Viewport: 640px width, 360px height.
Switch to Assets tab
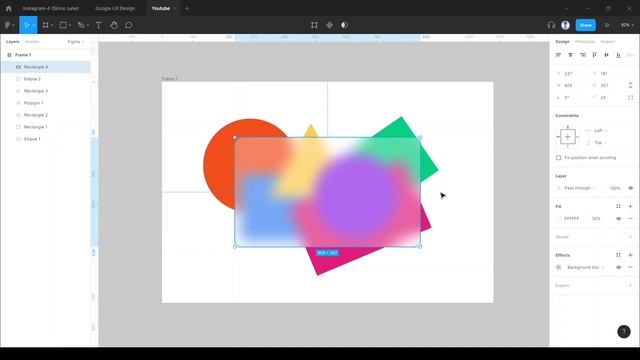32,42
